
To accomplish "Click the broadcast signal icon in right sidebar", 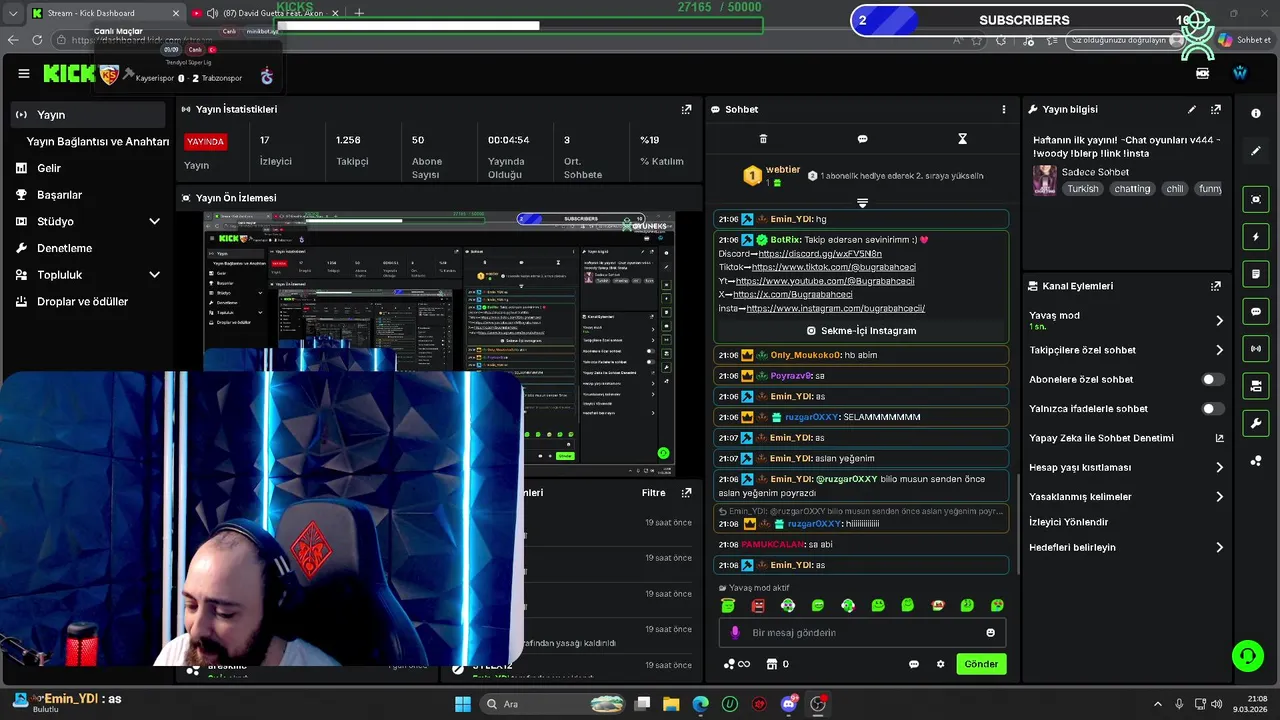I will 1256,348.
